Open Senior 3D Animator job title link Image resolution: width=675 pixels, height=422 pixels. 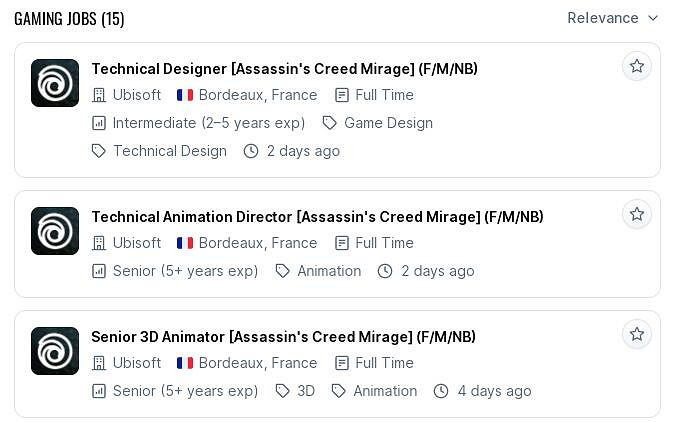tap(283, 337)
